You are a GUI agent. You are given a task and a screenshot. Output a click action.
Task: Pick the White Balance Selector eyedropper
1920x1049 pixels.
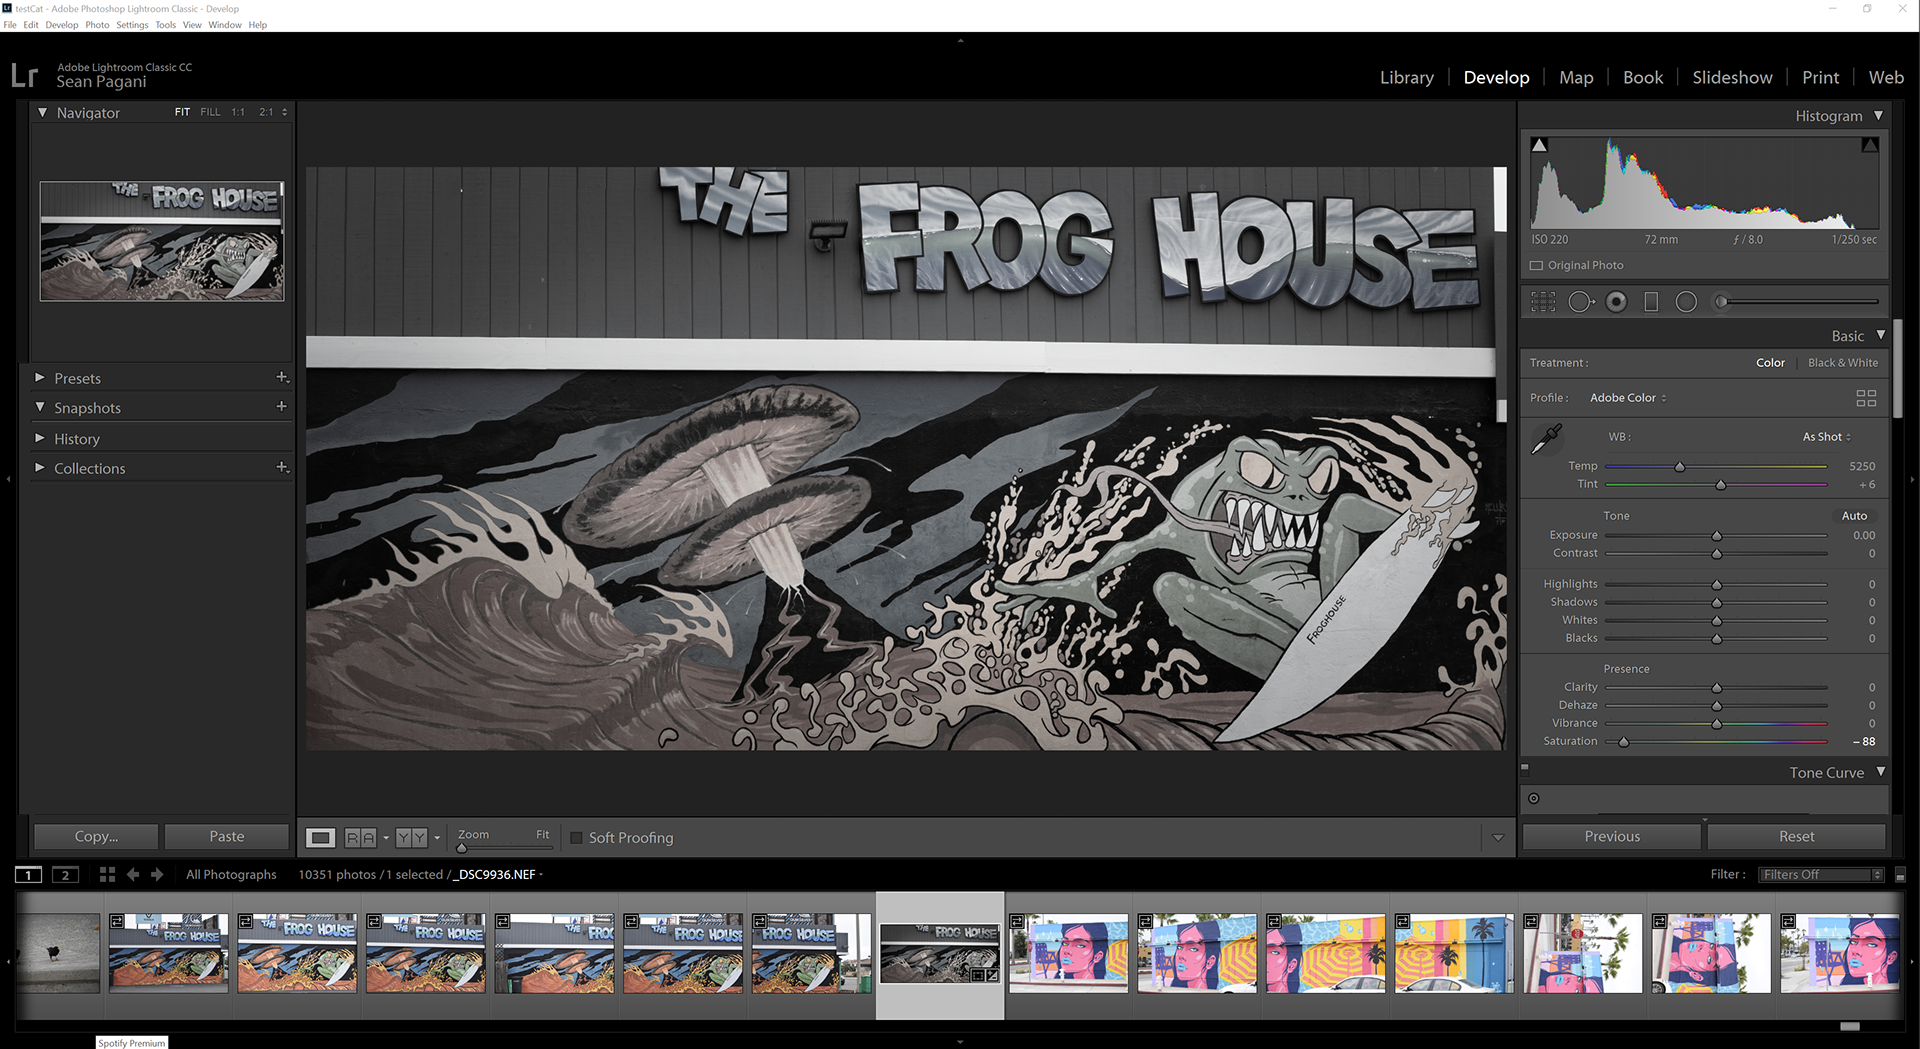pyautogui.click(x=1547, y=439)
